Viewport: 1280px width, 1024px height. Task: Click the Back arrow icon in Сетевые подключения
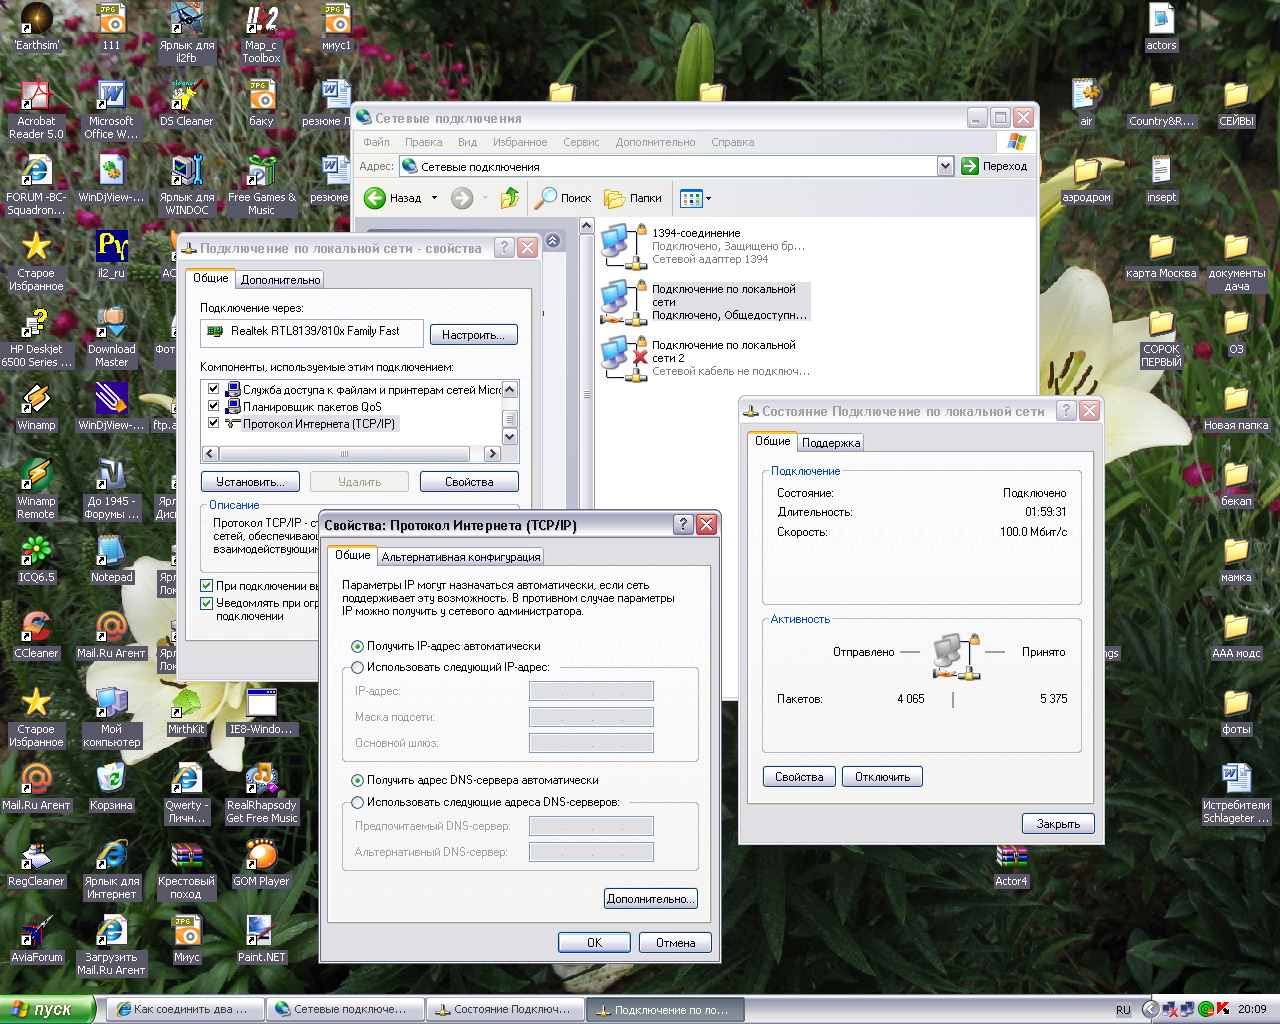pyautogui.click(x=375, y=198)
